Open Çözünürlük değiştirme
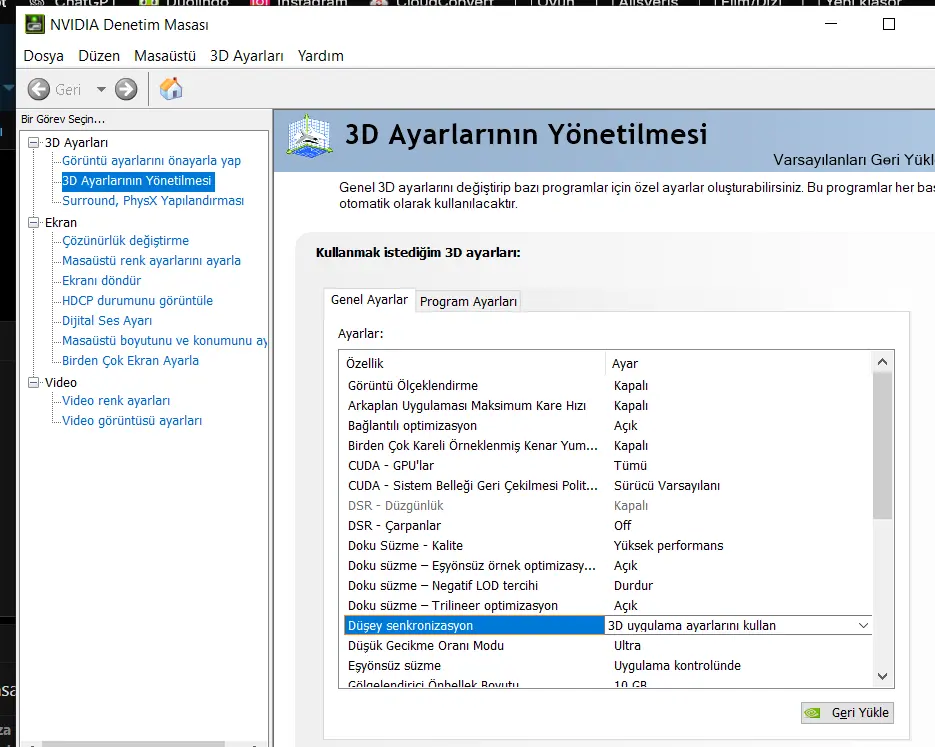935x747 pixels. pyautogui.click(x=125, y=241)
